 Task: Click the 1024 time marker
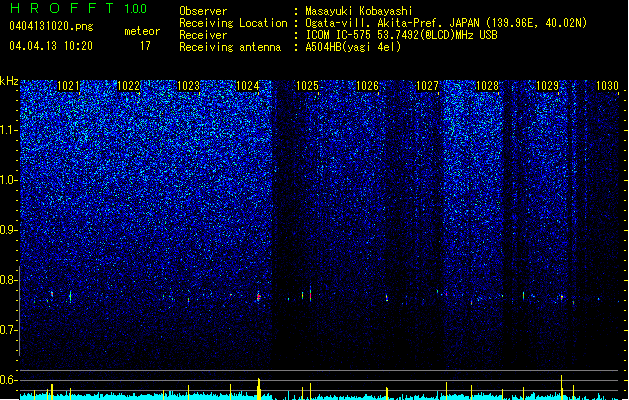pyautogui.click(x=248, y=86)
